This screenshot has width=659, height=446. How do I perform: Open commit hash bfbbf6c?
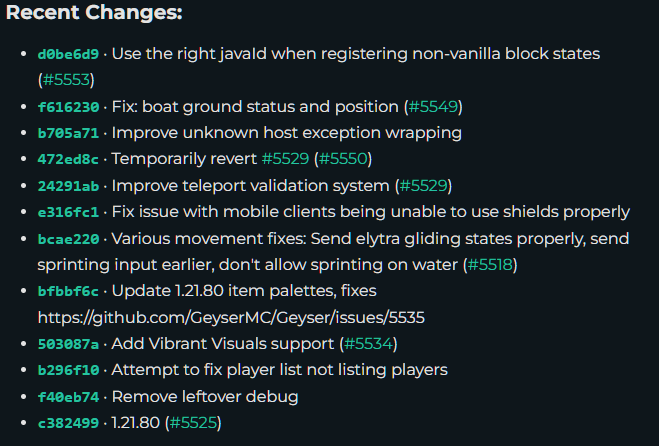point(68,291)
